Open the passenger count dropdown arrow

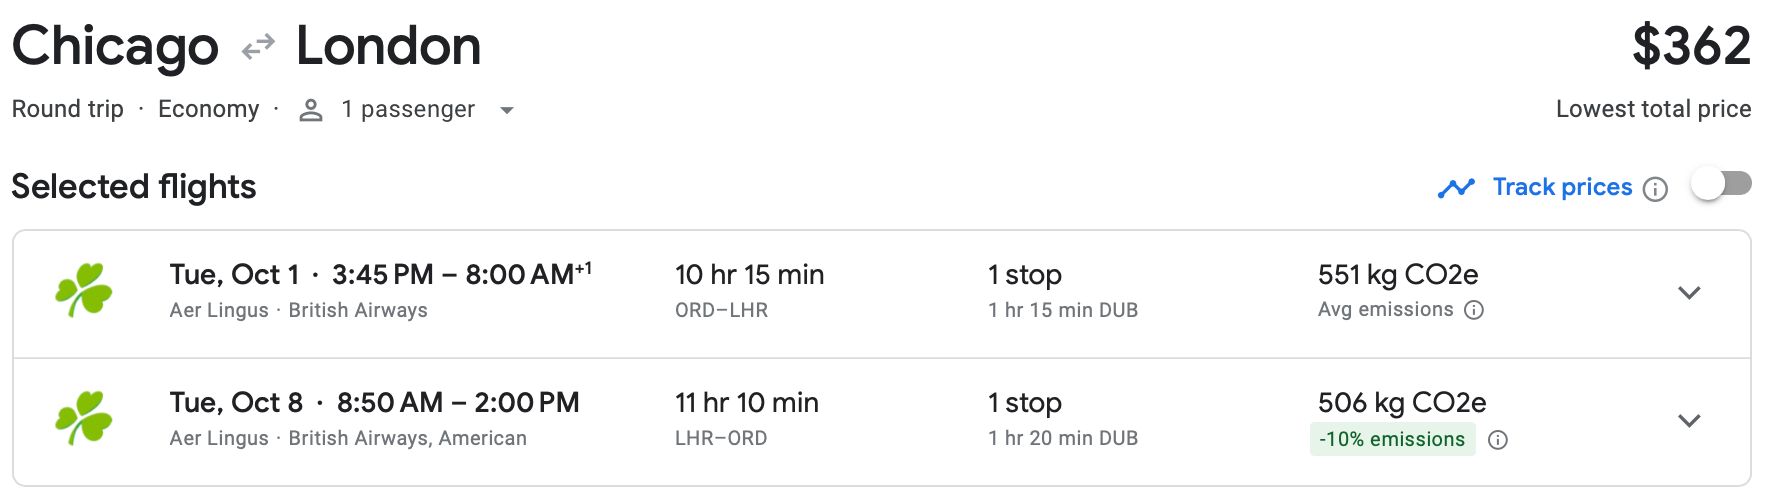[507, 110]
